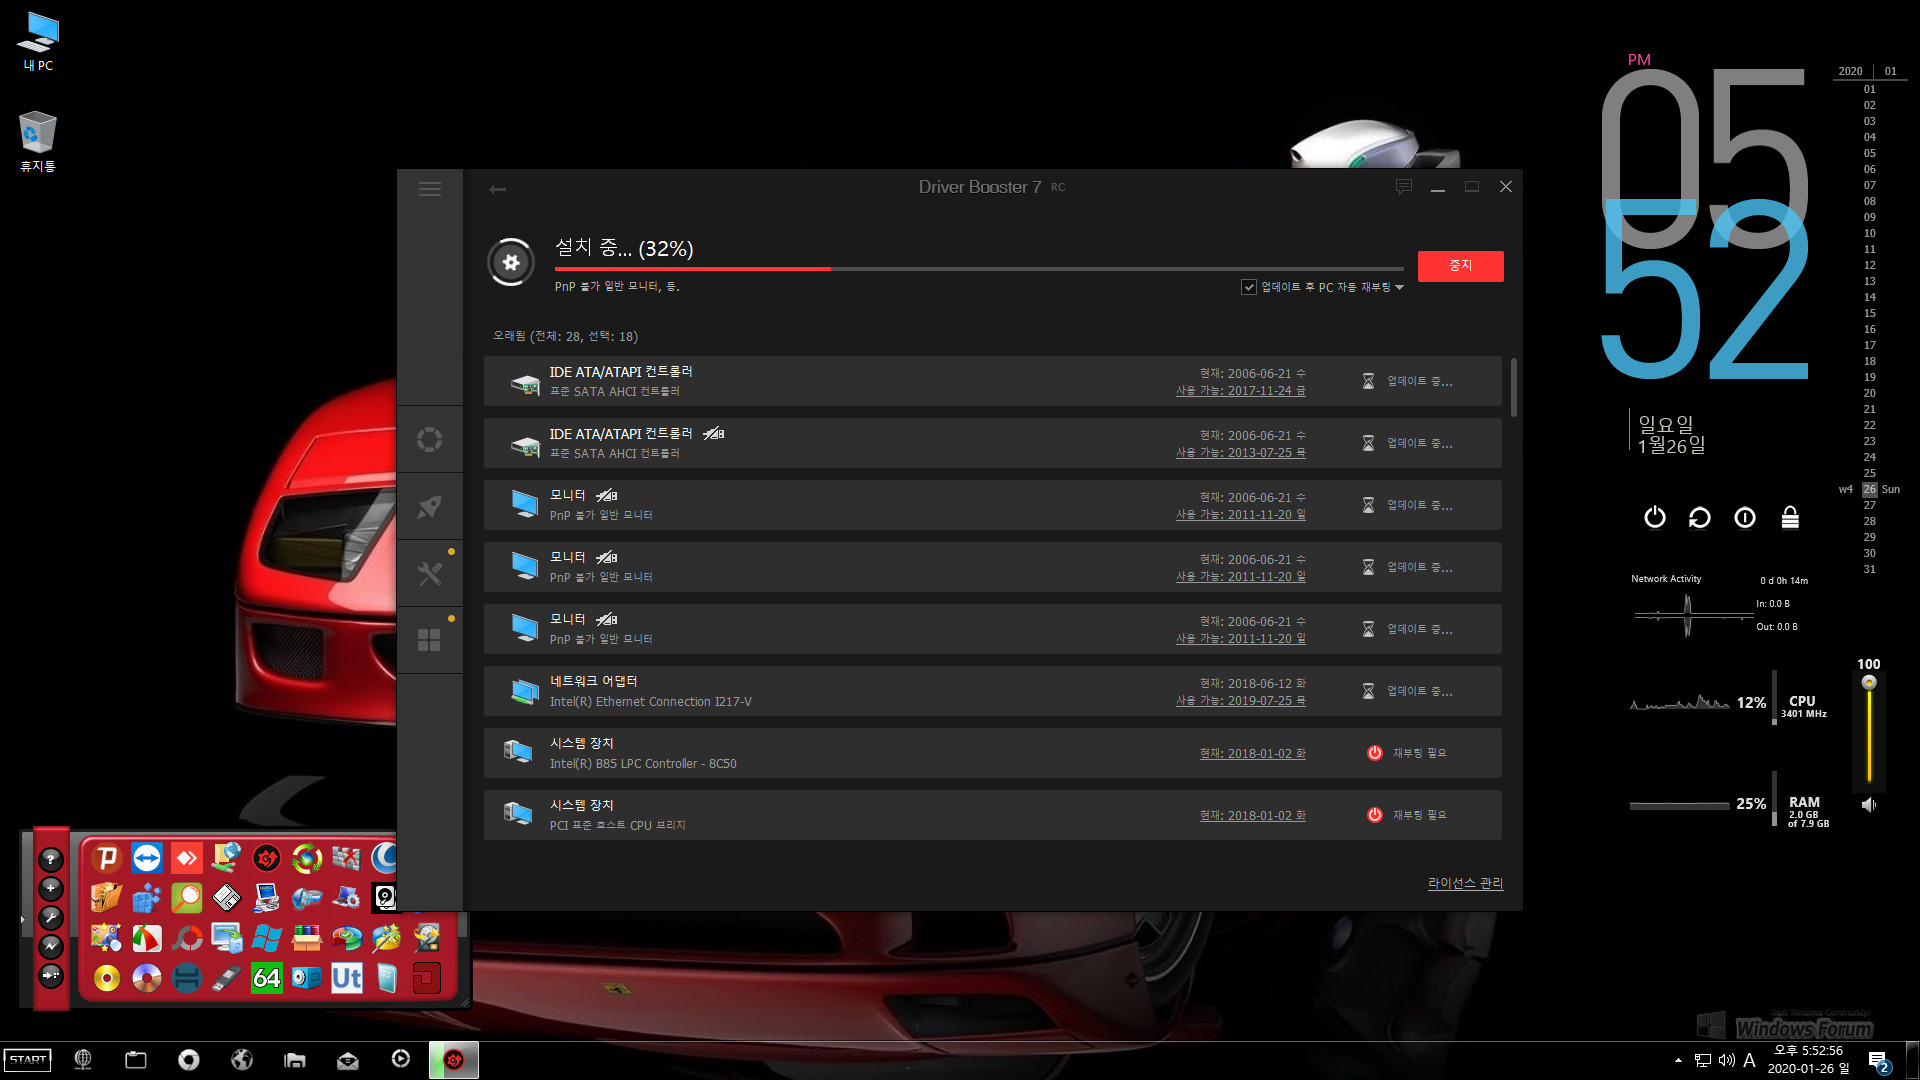1920x1080 pixels.
Task: Click the launcher help question mark button
Action: point(51,859)
